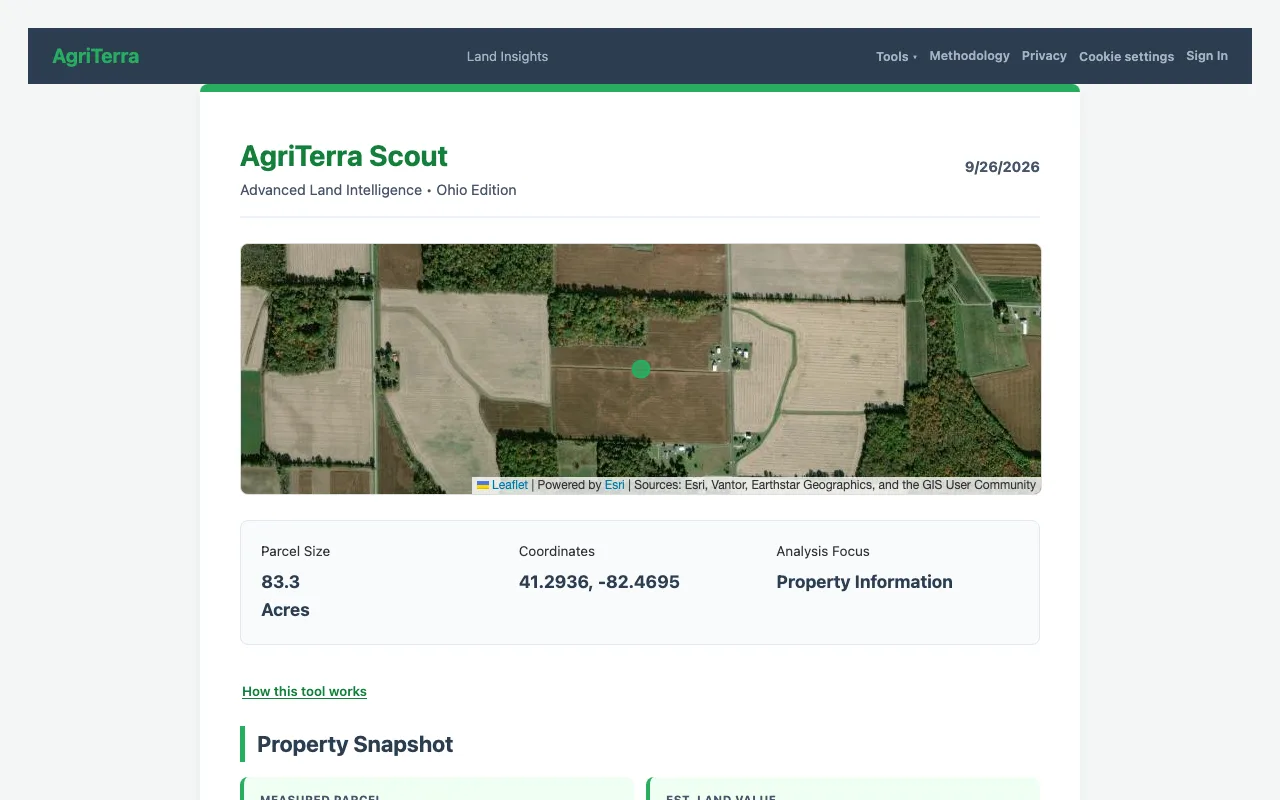Click the Ukraine flag icon beside Leaflet
Viewport: 1280px width, 800px height.
(483, 485)
